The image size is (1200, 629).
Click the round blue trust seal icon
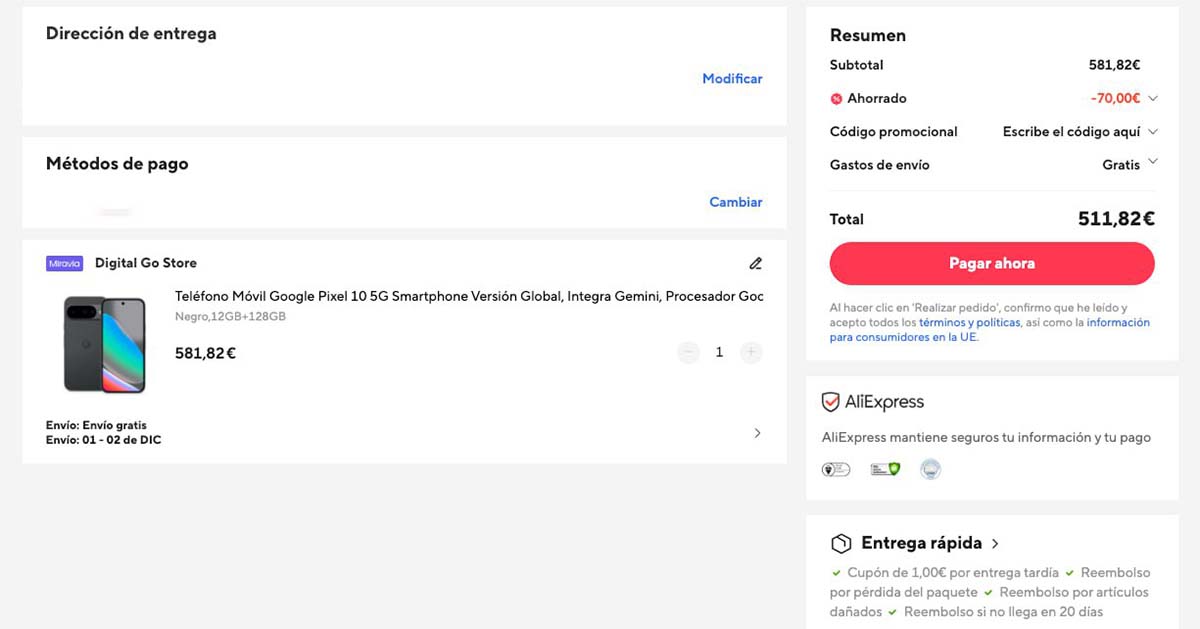[x=931, y=469]
